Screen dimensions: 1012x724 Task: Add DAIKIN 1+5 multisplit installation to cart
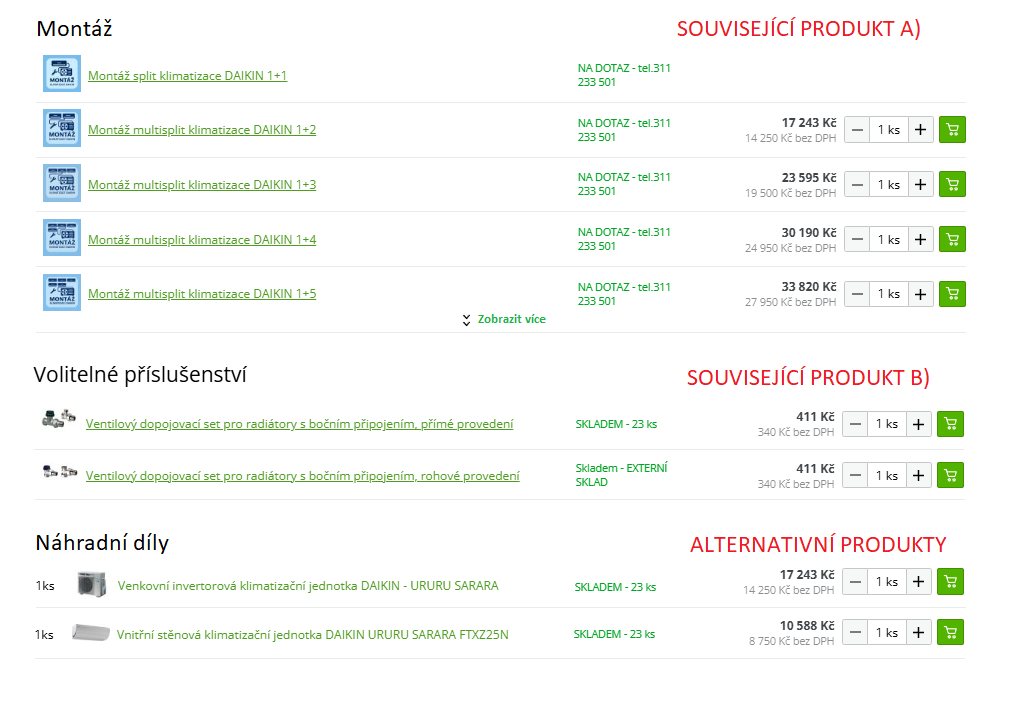[x=953, y=294]
